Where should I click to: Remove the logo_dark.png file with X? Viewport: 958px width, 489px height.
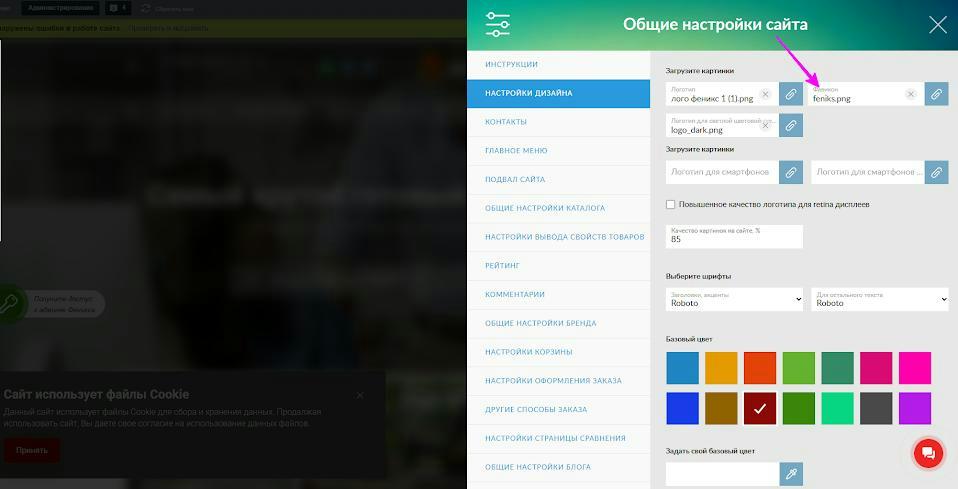coord(765,125)
